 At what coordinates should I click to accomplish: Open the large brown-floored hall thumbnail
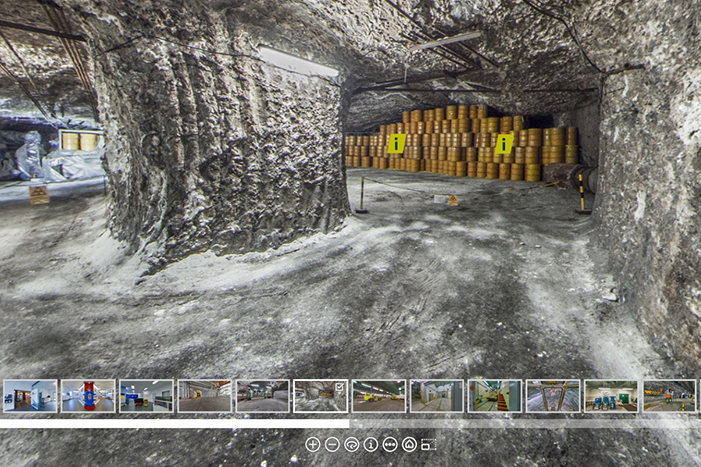click(x=204, y=396)
